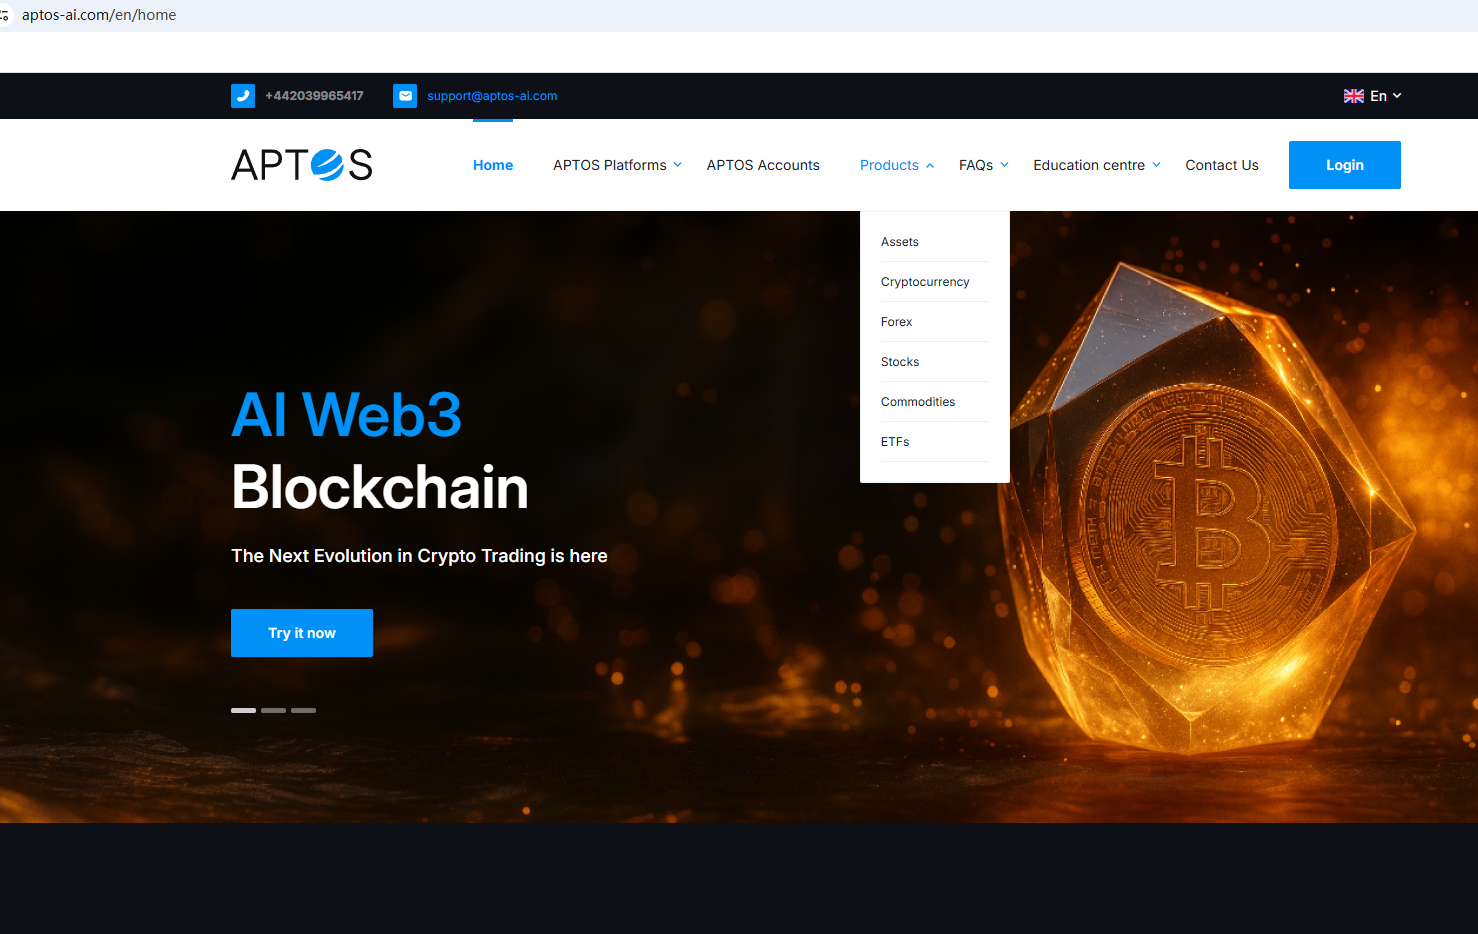The image size is (1478, 934).
Task: Click the blue envelope email icon
Action: [x=405, y=96]
